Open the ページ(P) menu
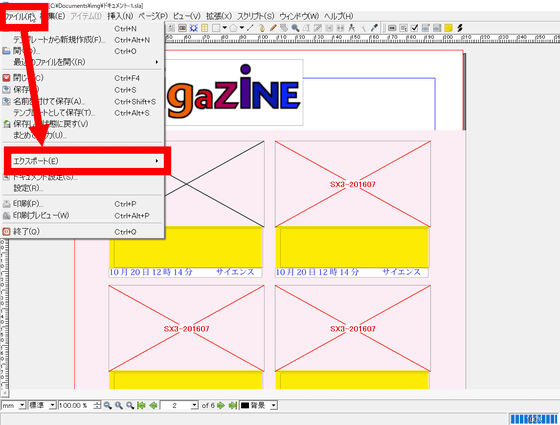Screen dimensions: 560x425 coord(153,16)
